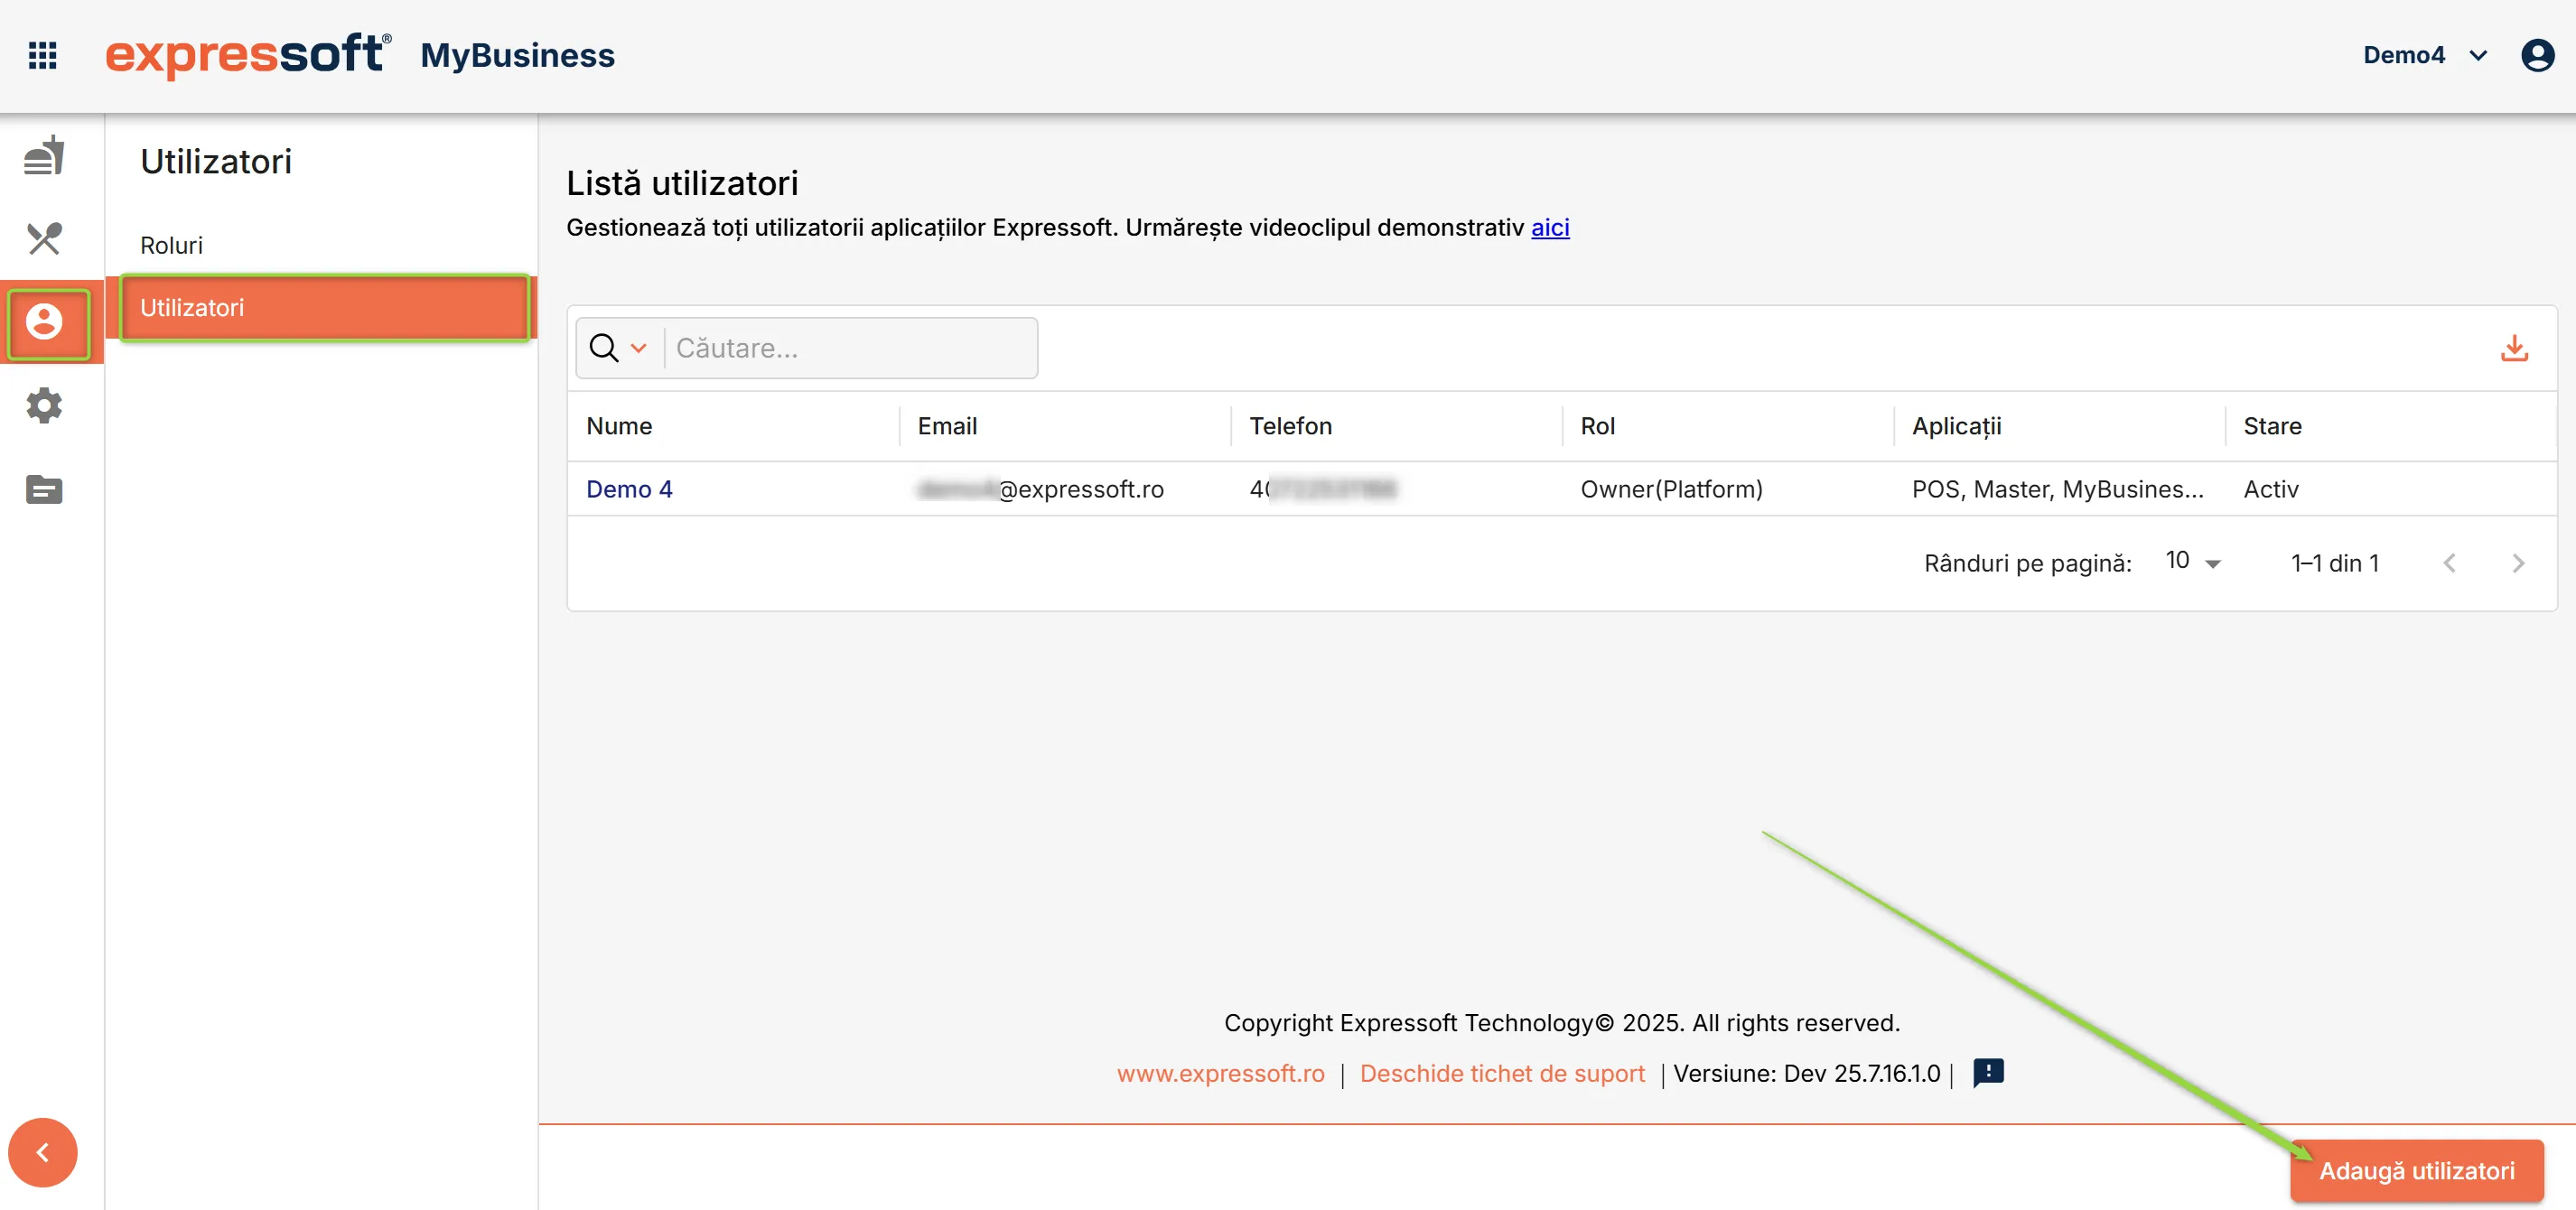The width and height of the screenshot is (2576, 1210).
Task: Open the settings gear sidebar section
Action: [44, 406]
